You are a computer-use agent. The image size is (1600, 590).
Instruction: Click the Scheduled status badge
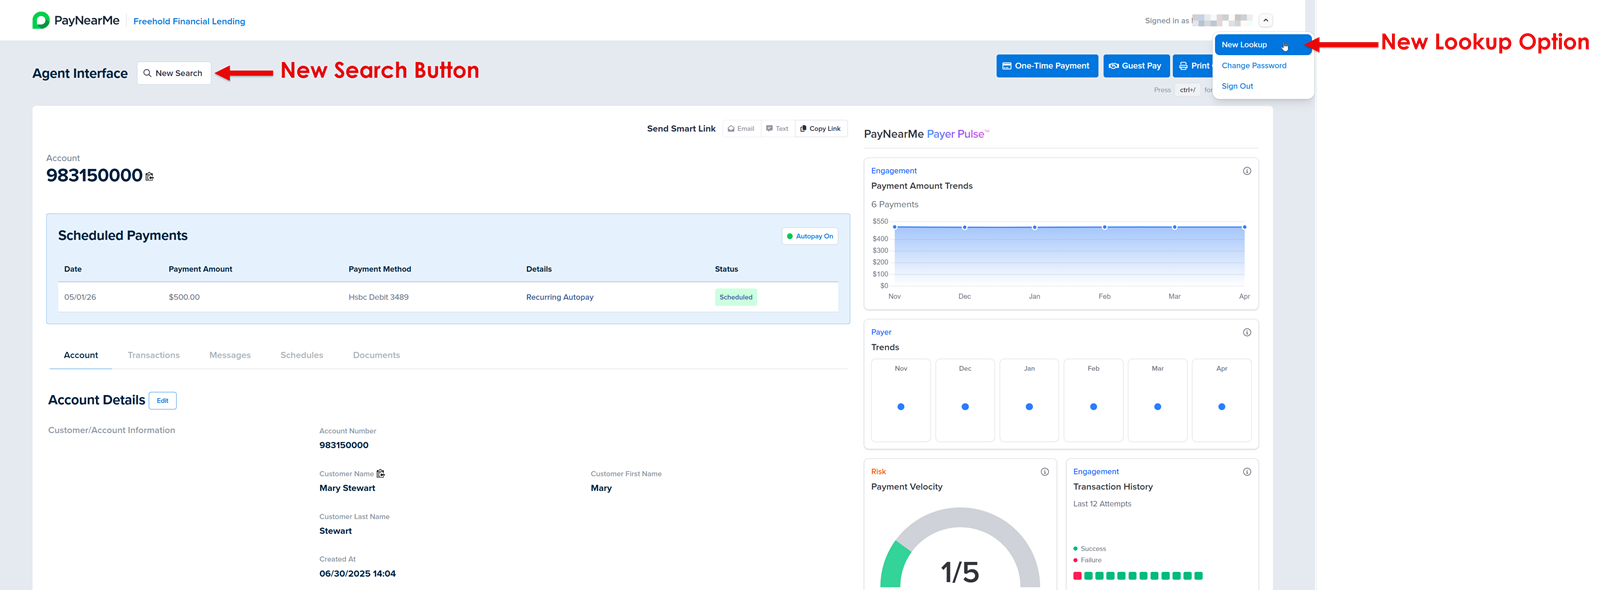point(736,297)
